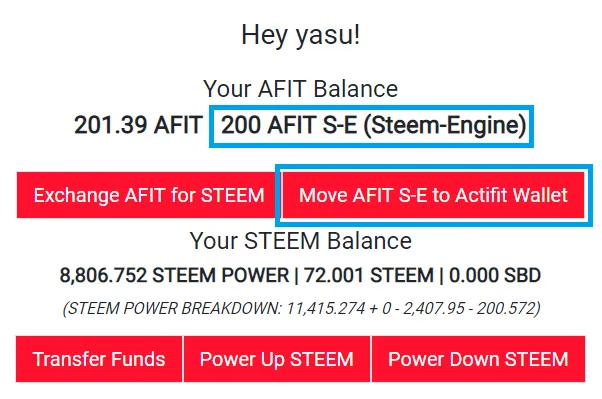The width and height of the screenshot is (602, 399).
Task: Click the 'Hey' greeting word
Action: 264,35
